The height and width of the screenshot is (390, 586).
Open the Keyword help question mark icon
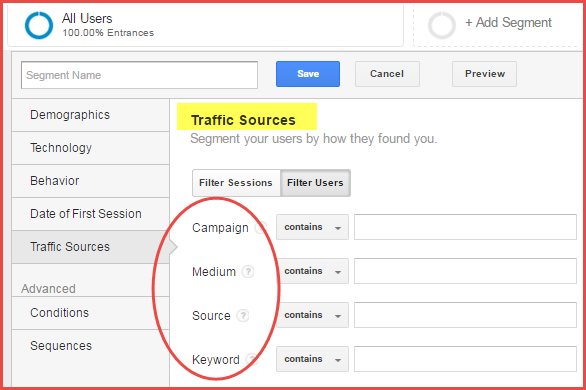252,359
